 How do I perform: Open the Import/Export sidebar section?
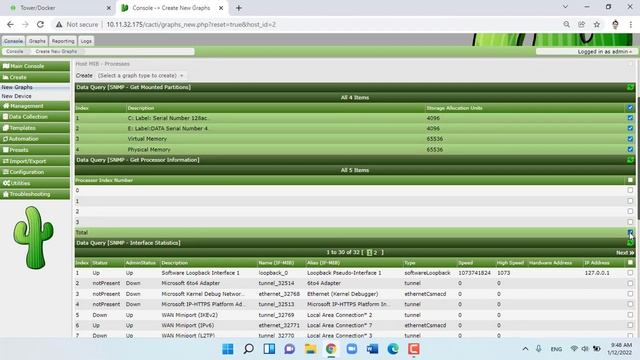(x=35, y=161)
